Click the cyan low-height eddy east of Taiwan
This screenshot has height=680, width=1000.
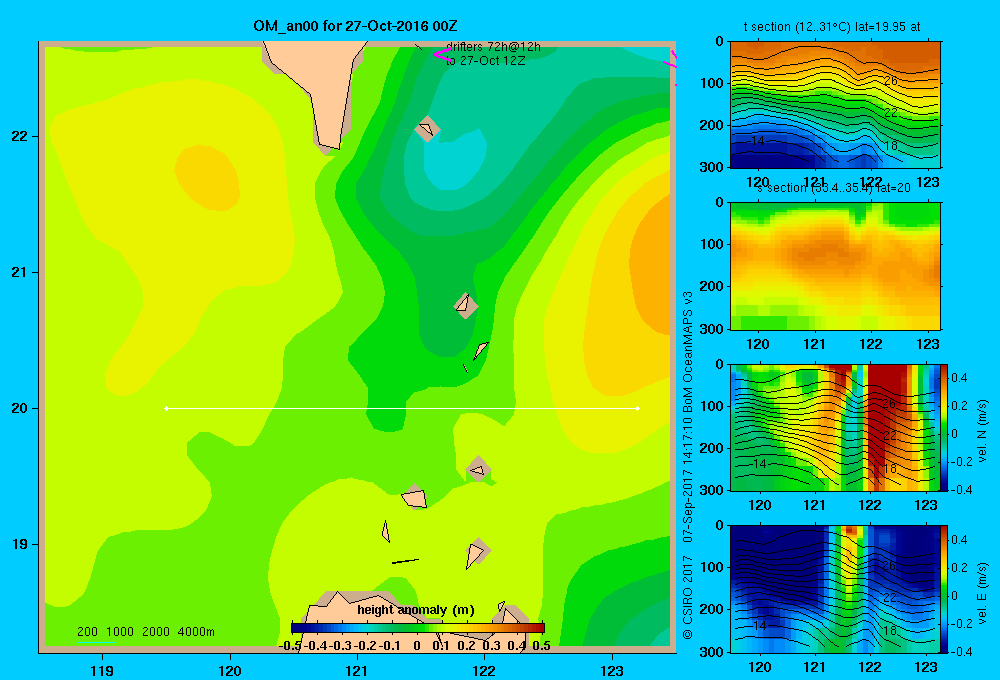click(x=454, y=159)
